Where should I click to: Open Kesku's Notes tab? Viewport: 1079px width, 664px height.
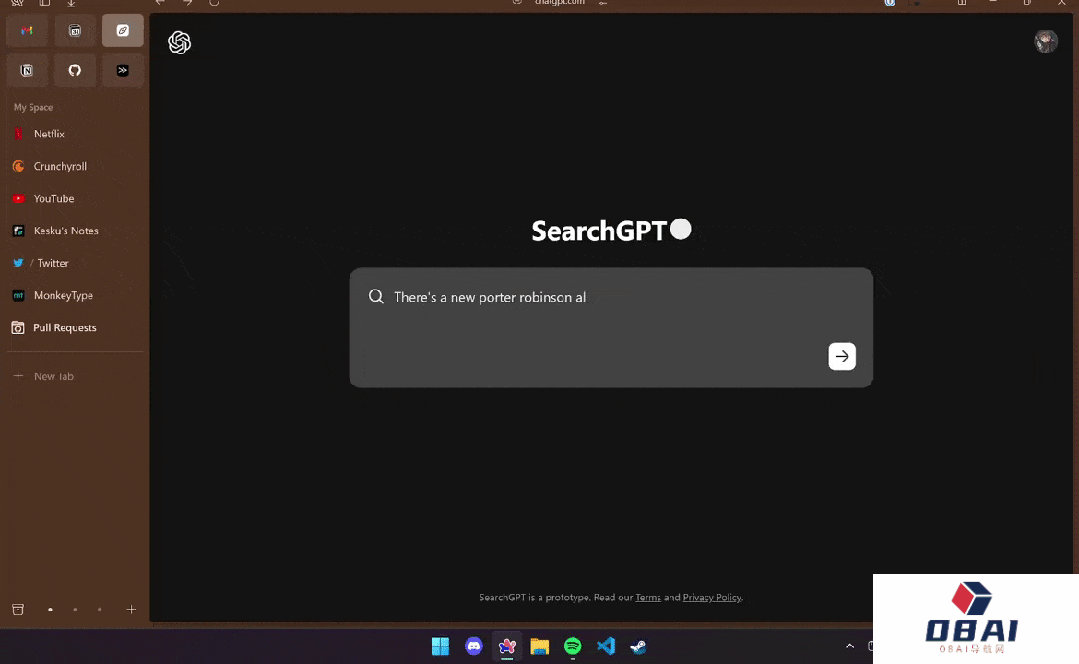66,231
